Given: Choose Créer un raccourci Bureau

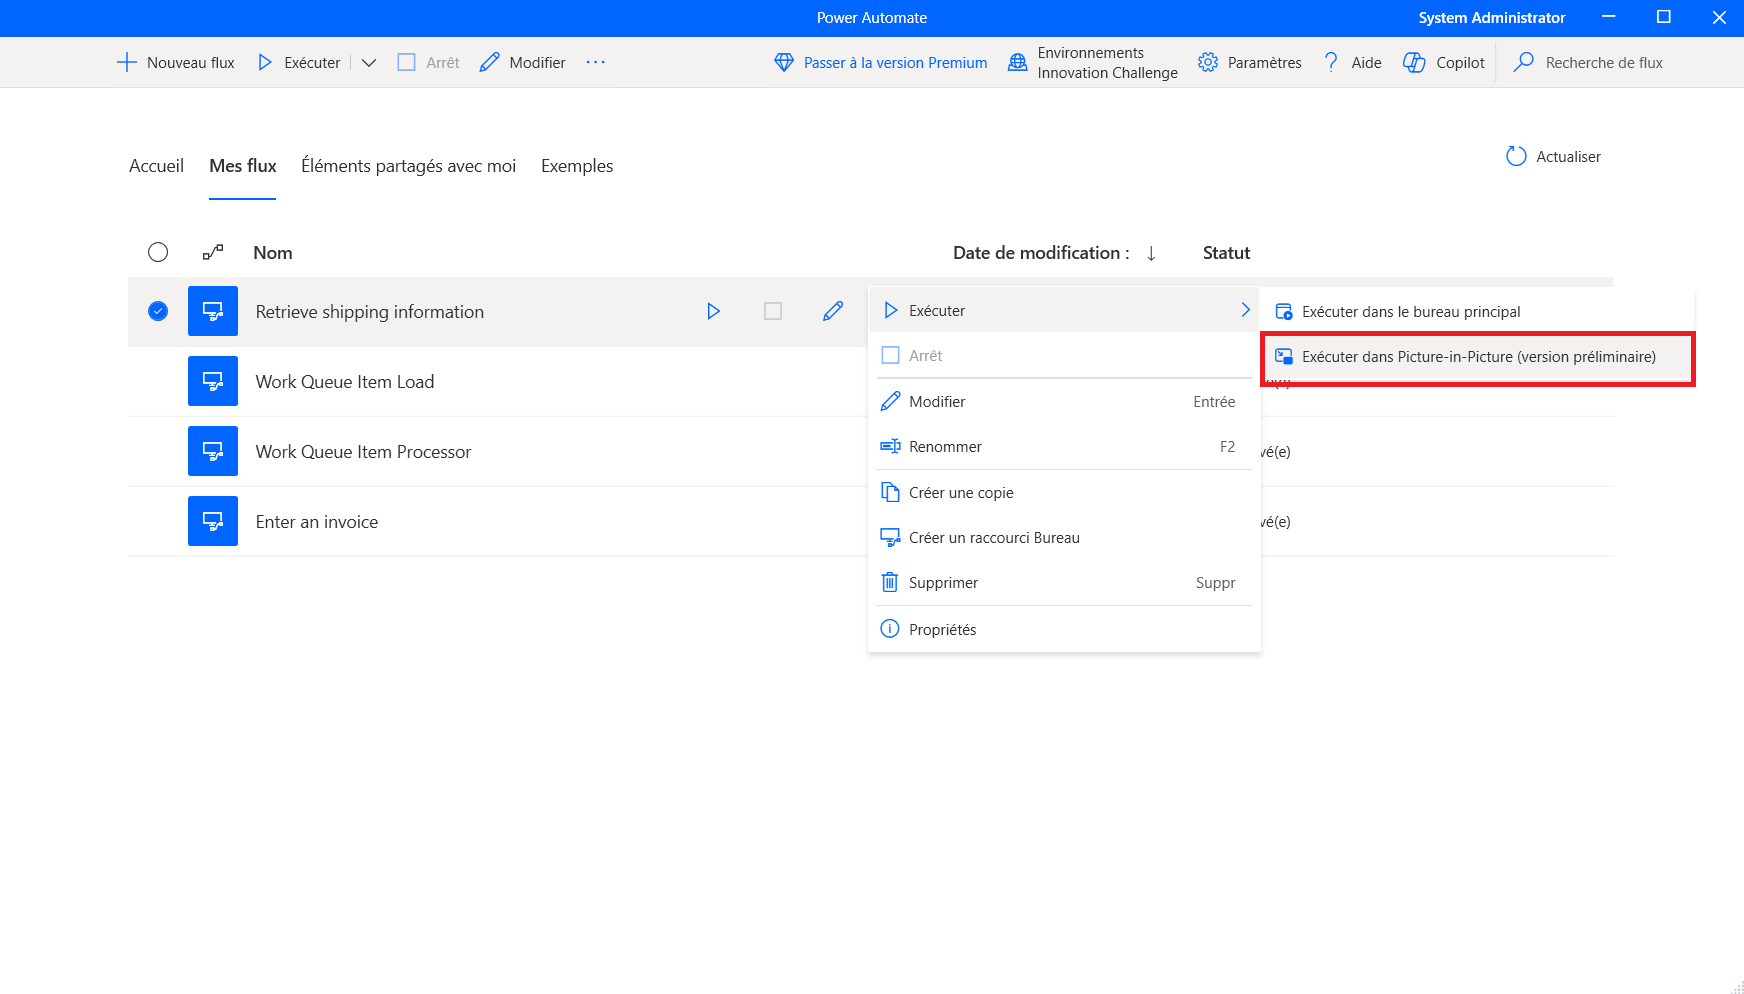Looking at the screenshot, I should coord(1064,537).
